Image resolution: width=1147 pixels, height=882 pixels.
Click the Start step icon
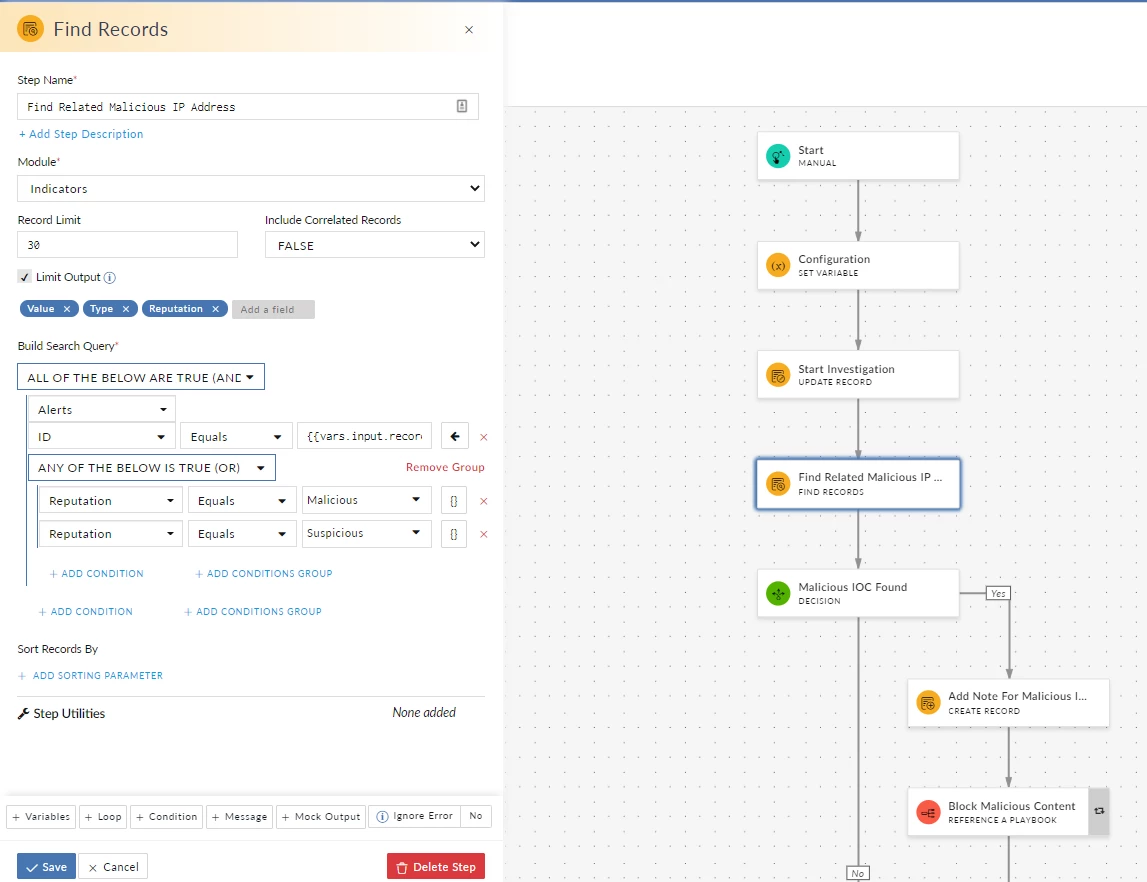click(x=778, y=156)
